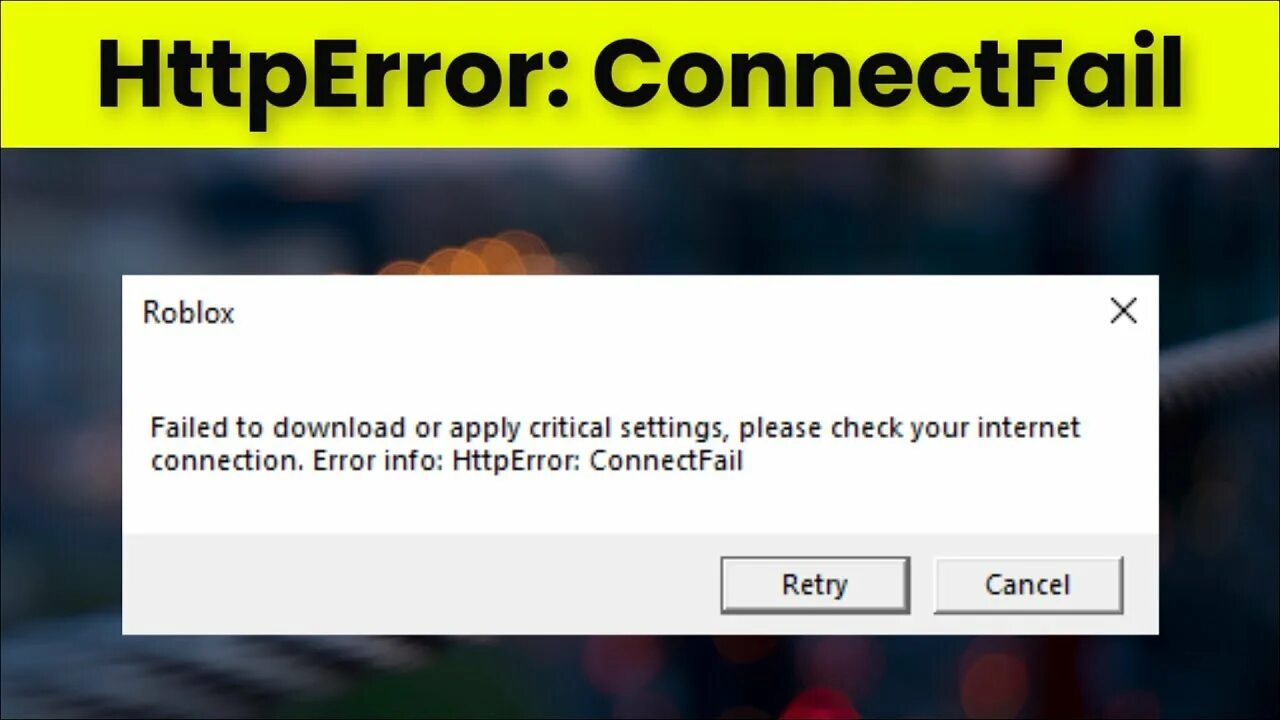Click the Retry button
1280x720 pixels.
pos(815,585)
